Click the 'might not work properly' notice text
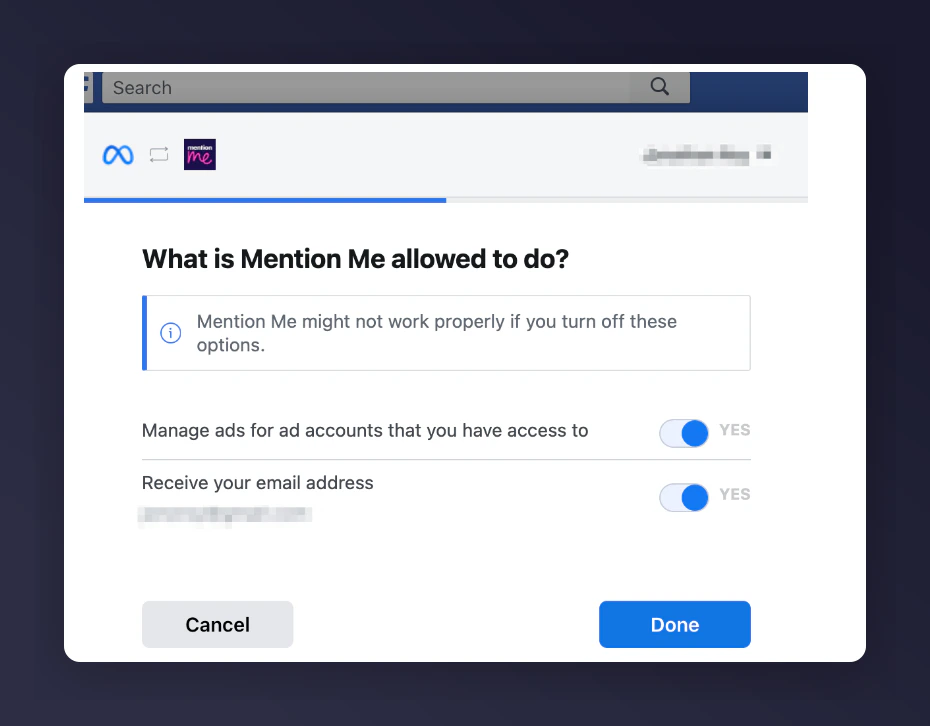Screen dimensions: 930x726 click(x=437, y=333)
